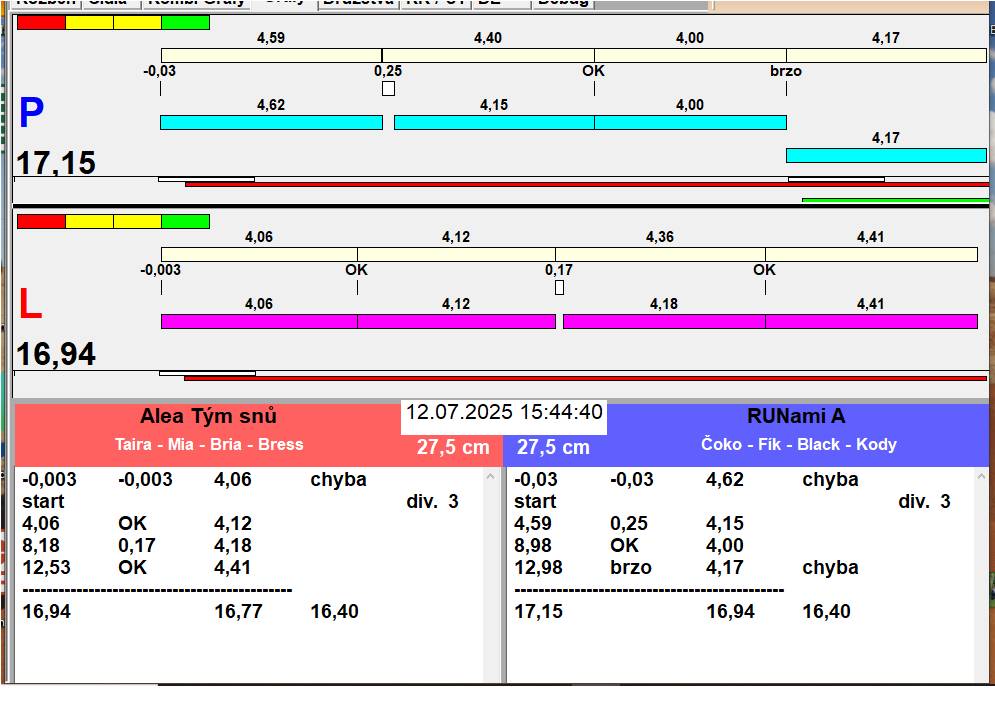
Task: Click scroll-up arrow in RUNami A results
Action: (982, 476)
